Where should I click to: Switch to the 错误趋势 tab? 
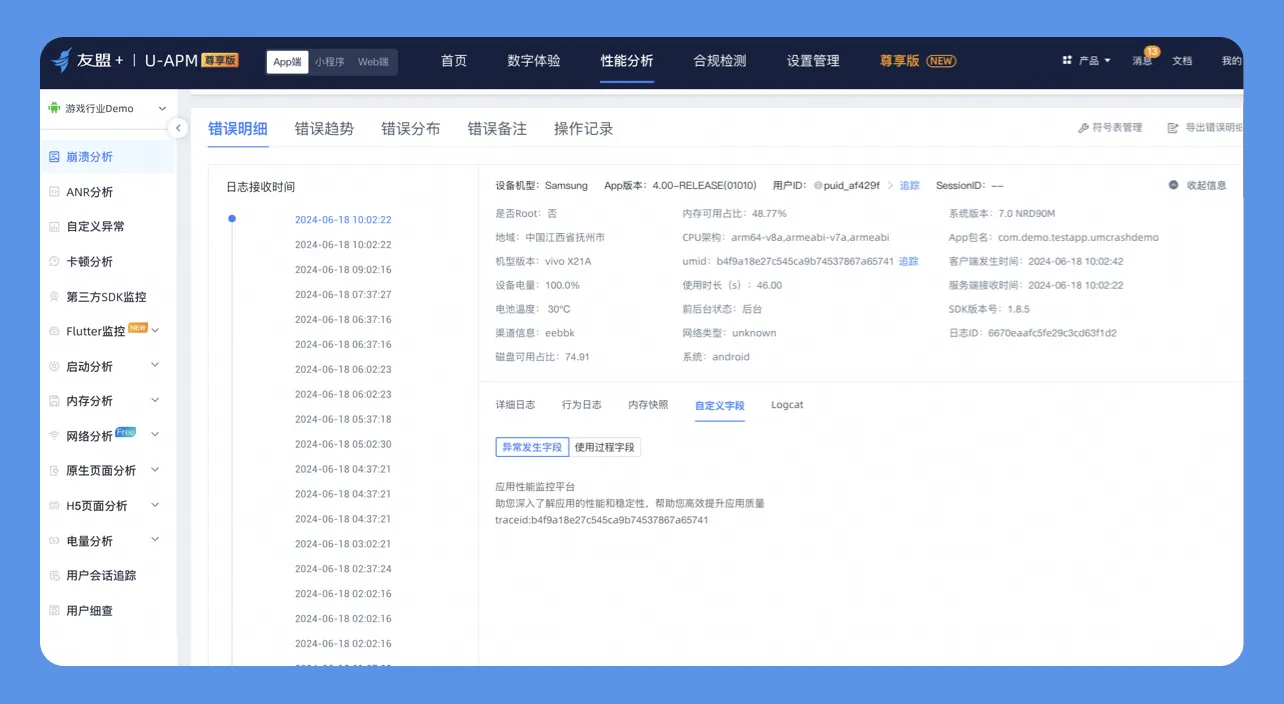point(324,129)
